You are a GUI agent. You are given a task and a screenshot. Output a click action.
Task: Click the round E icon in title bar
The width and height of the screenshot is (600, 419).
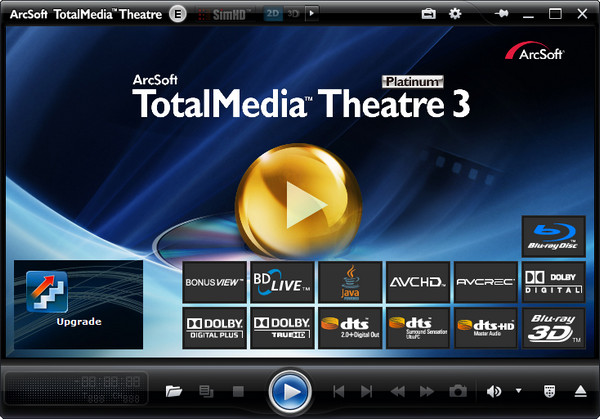178,14
